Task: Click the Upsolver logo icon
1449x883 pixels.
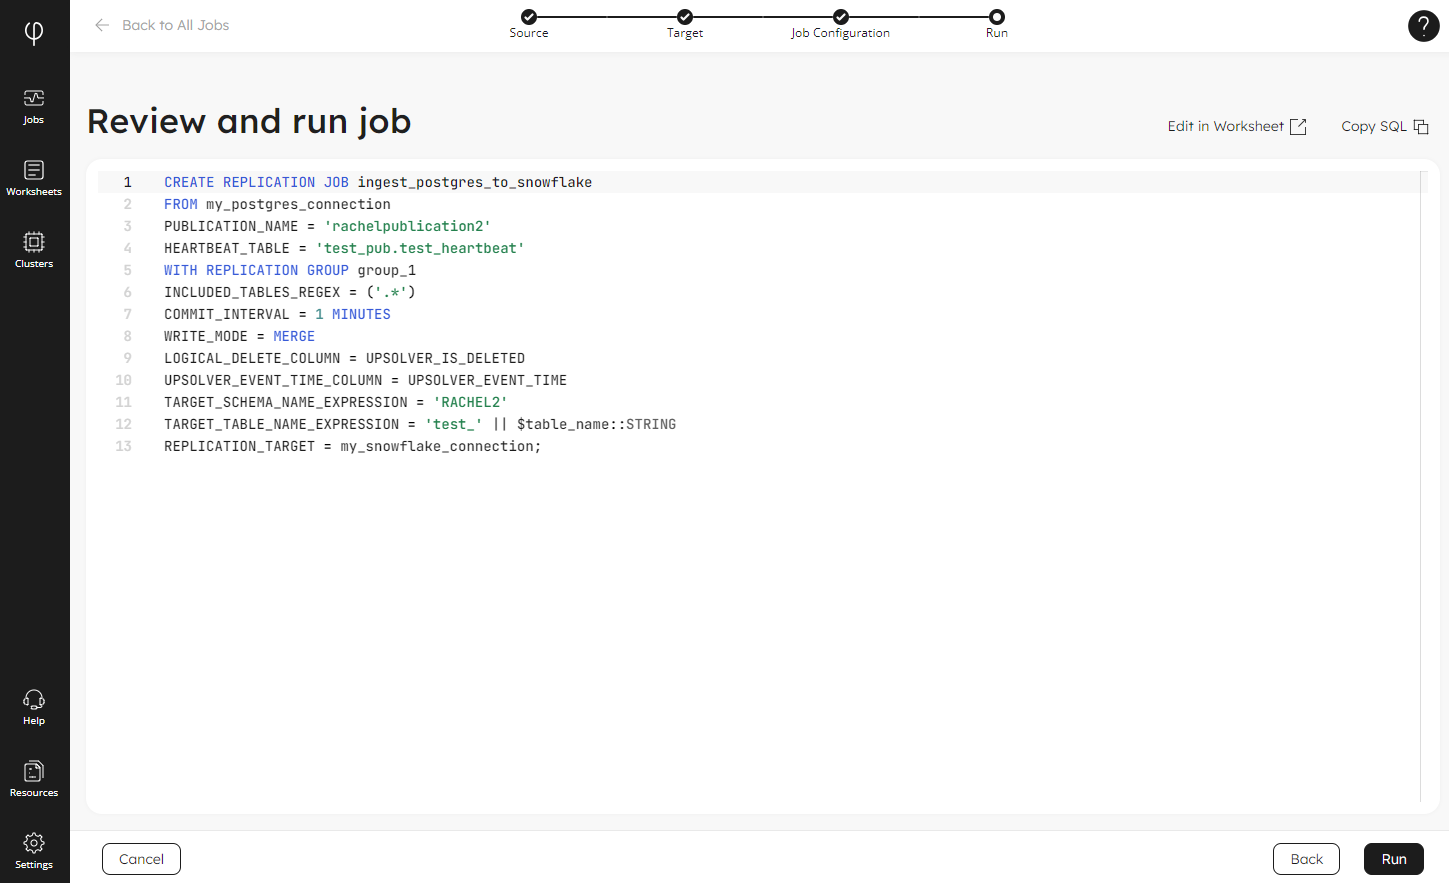Action: click(x=34, y=33)
